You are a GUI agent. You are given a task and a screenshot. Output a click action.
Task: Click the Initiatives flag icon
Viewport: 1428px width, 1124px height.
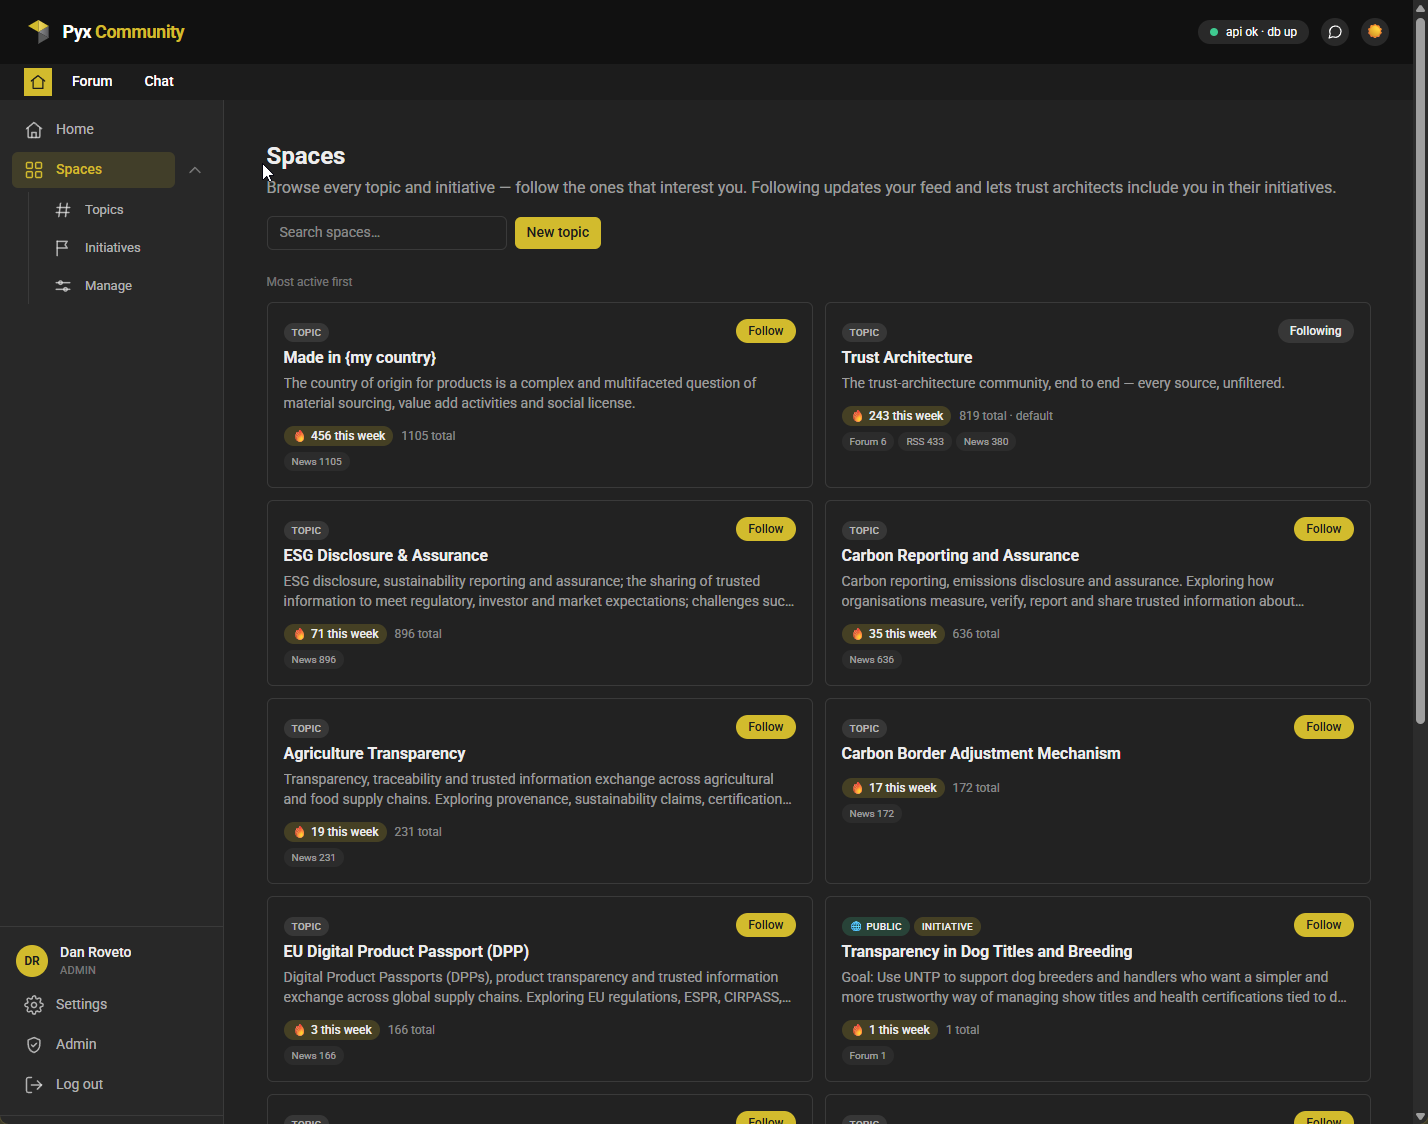[63, 248]
